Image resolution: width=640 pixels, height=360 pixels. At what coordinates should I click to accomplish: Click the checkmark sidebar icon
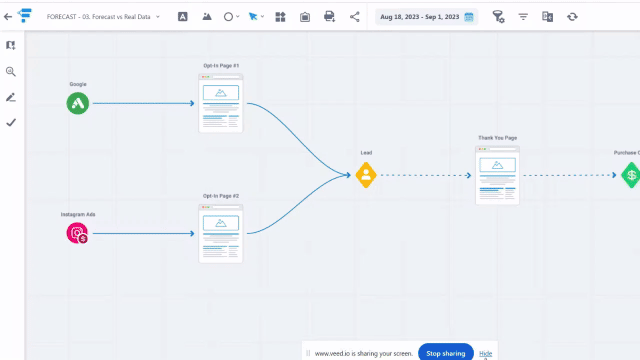pos(11,122)
